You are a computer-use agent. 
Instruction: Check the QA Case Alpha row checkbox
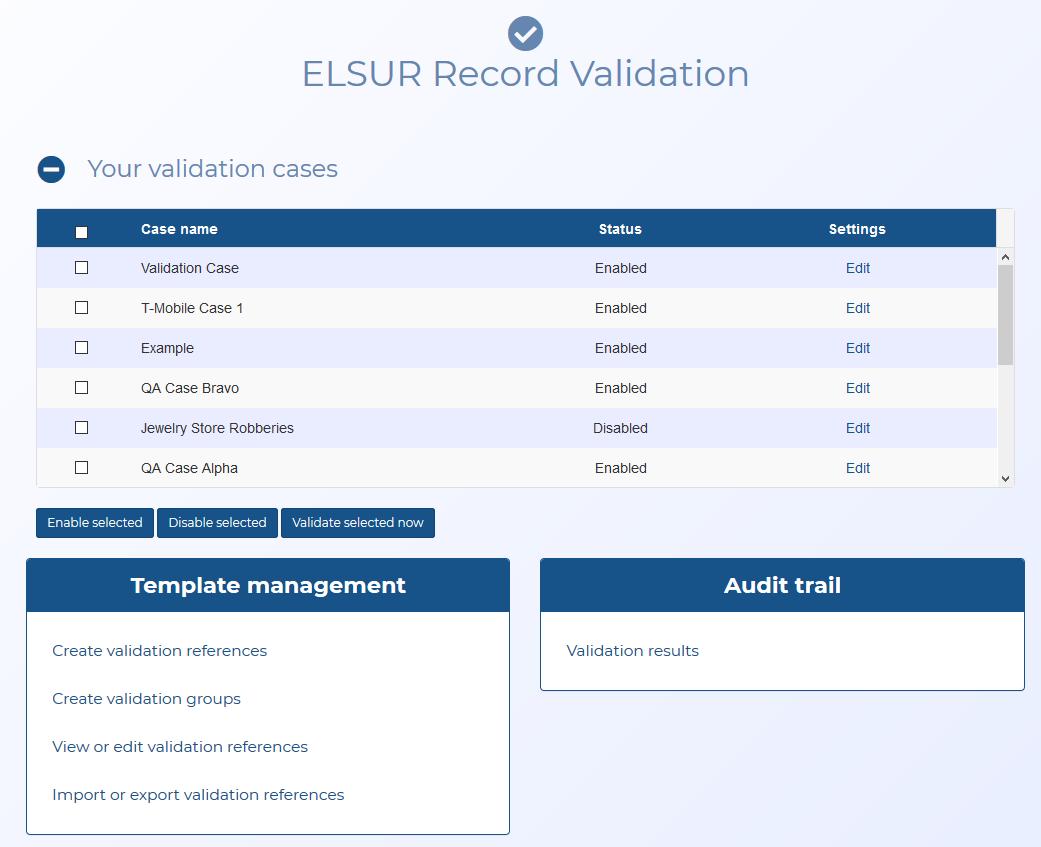tap(82, 468)
